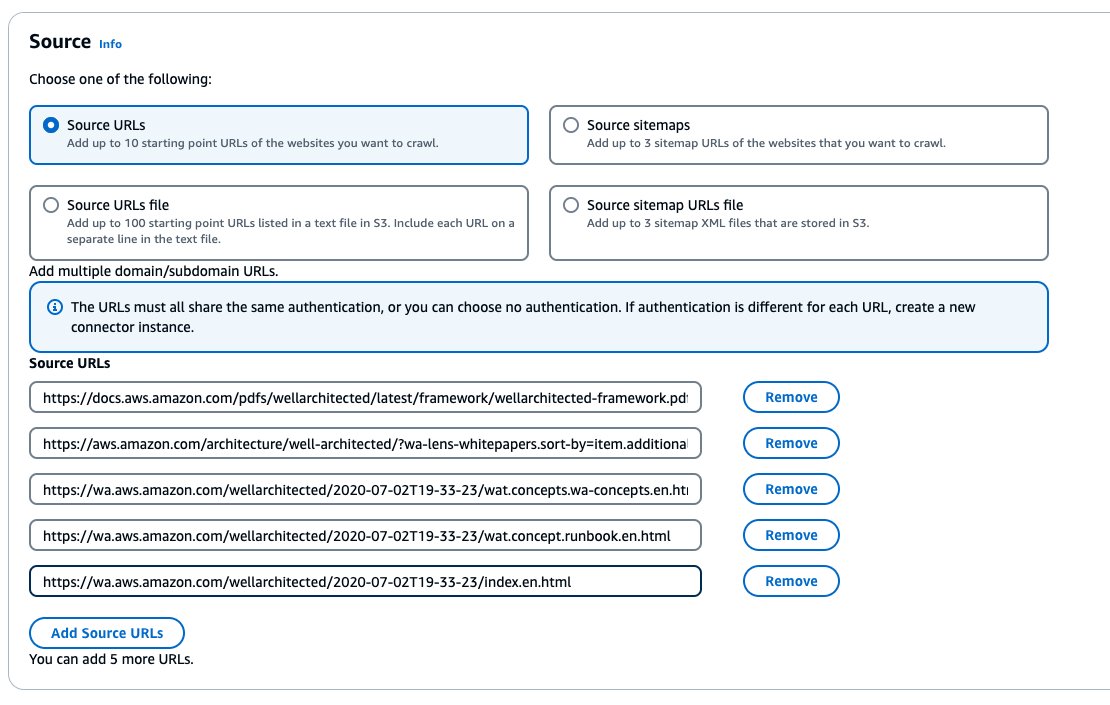Focus the wat.concept.runbook.en.html URL field
1110x705 pixels.
click(365, 535)
